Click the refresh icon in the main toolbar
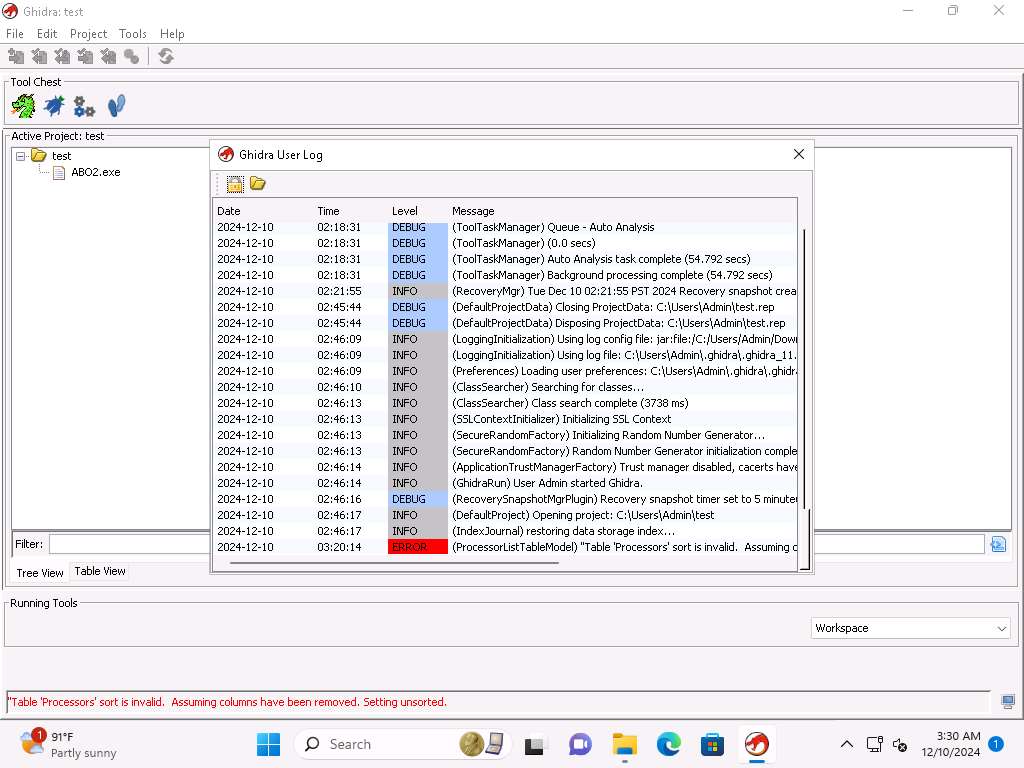The image size is (1024, 768). tap(166, 57)
